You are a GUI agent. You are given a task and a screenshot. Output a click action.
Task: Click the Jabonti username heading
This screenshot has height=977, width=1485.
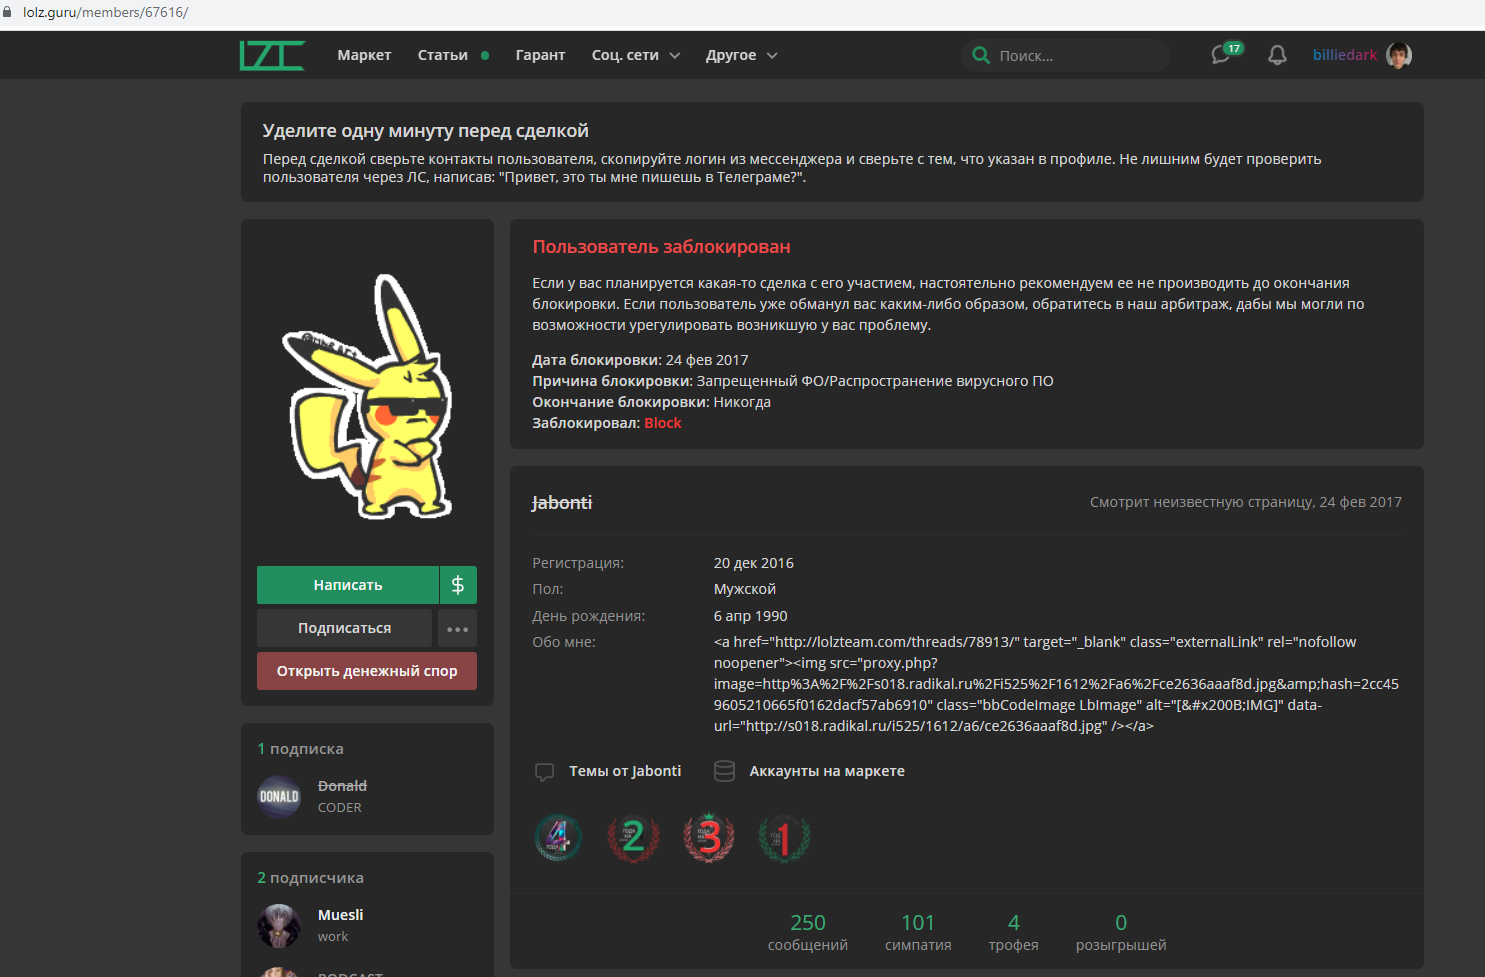pyautogui.click(x=562, y=502)
